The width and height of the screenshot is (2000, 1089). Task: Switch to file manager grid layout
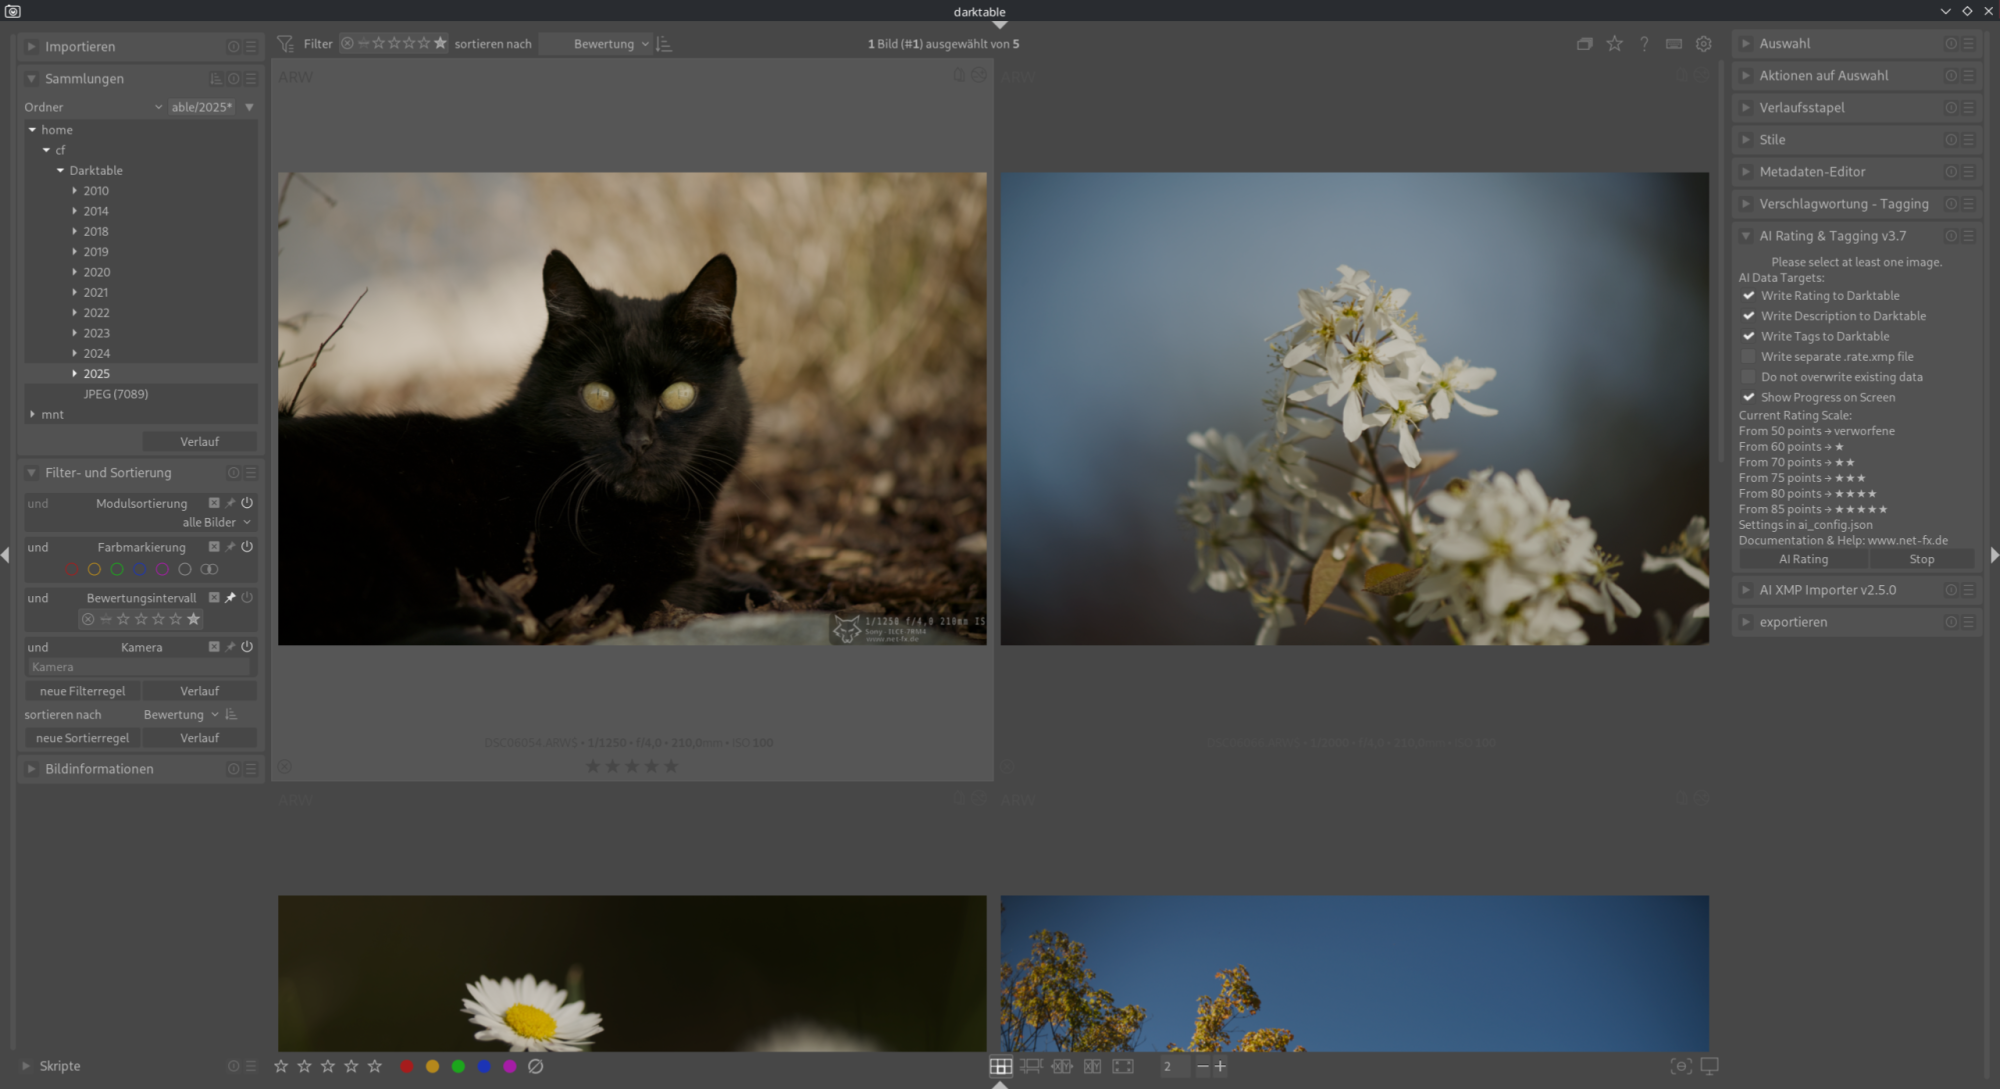(1000, 1066)
